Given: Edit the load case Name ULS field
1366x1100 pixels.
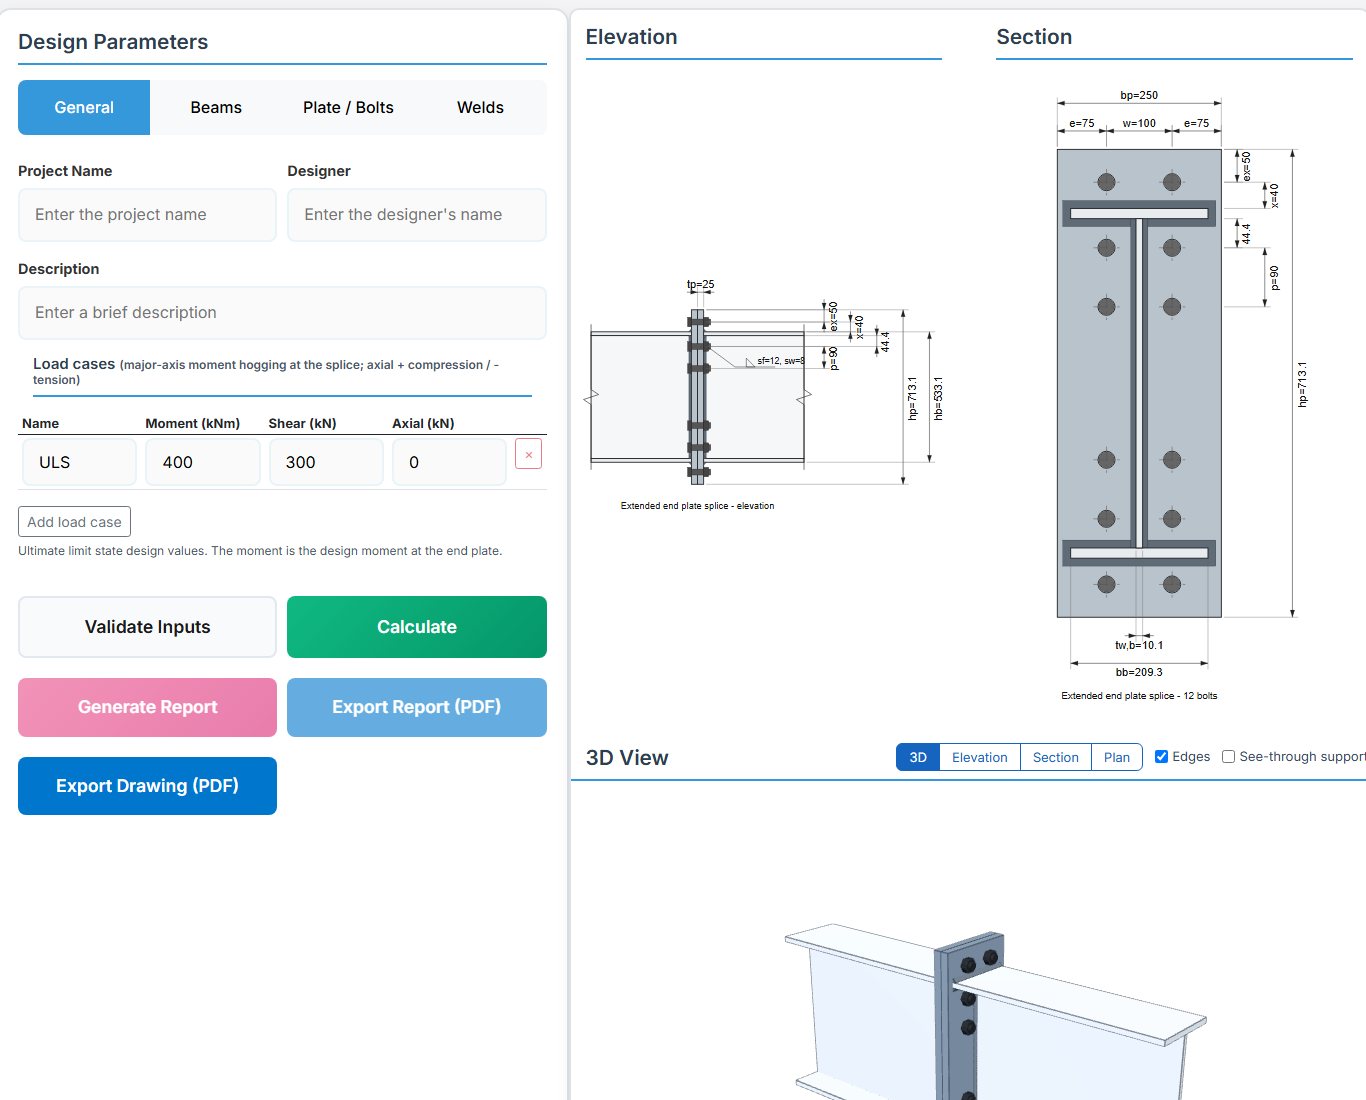Looking at the screenshot, I should [79, 462].
